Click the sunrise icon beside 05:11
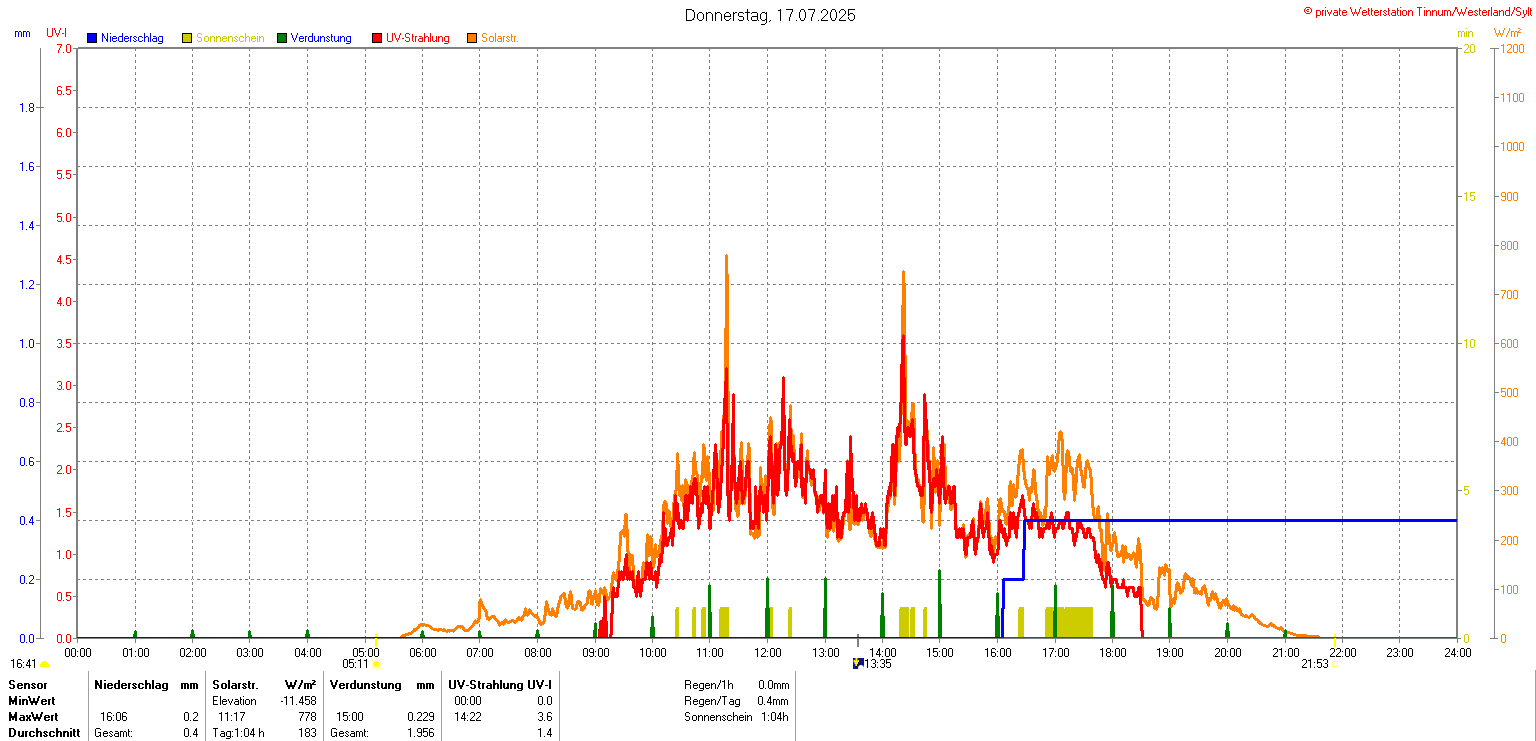The height and width of the screenshot is (741, 1536). [377, 664]
